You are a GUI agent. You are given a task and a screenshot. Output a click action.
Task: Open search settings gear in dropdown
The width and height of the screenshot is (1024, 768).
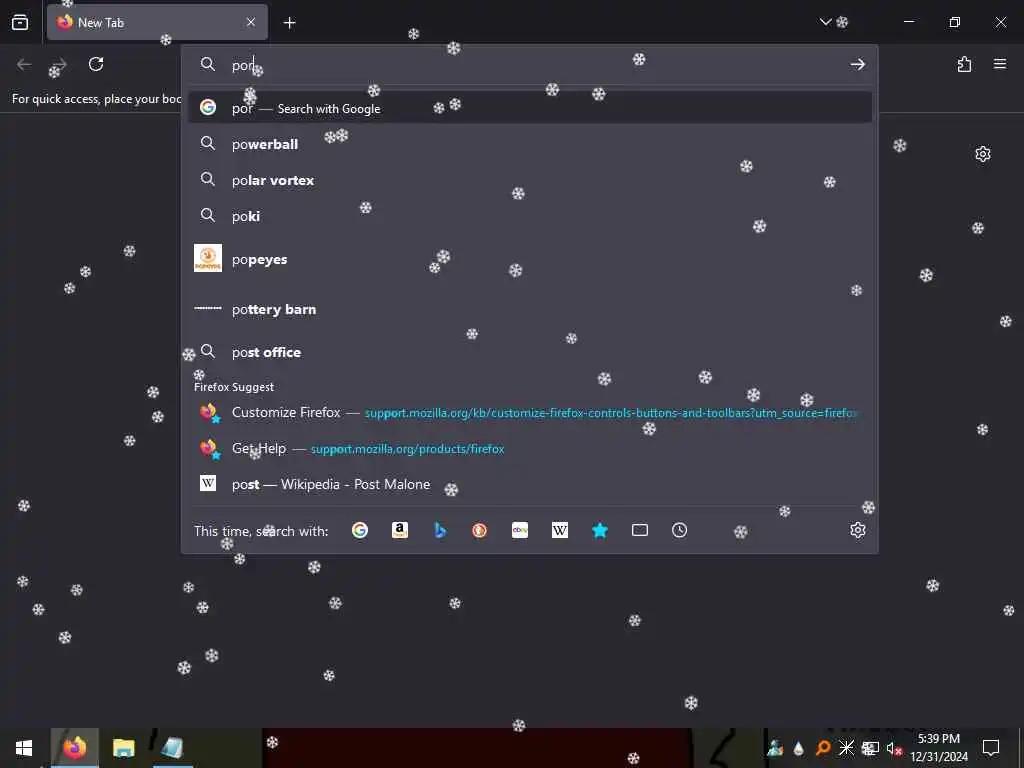point(857,530)
